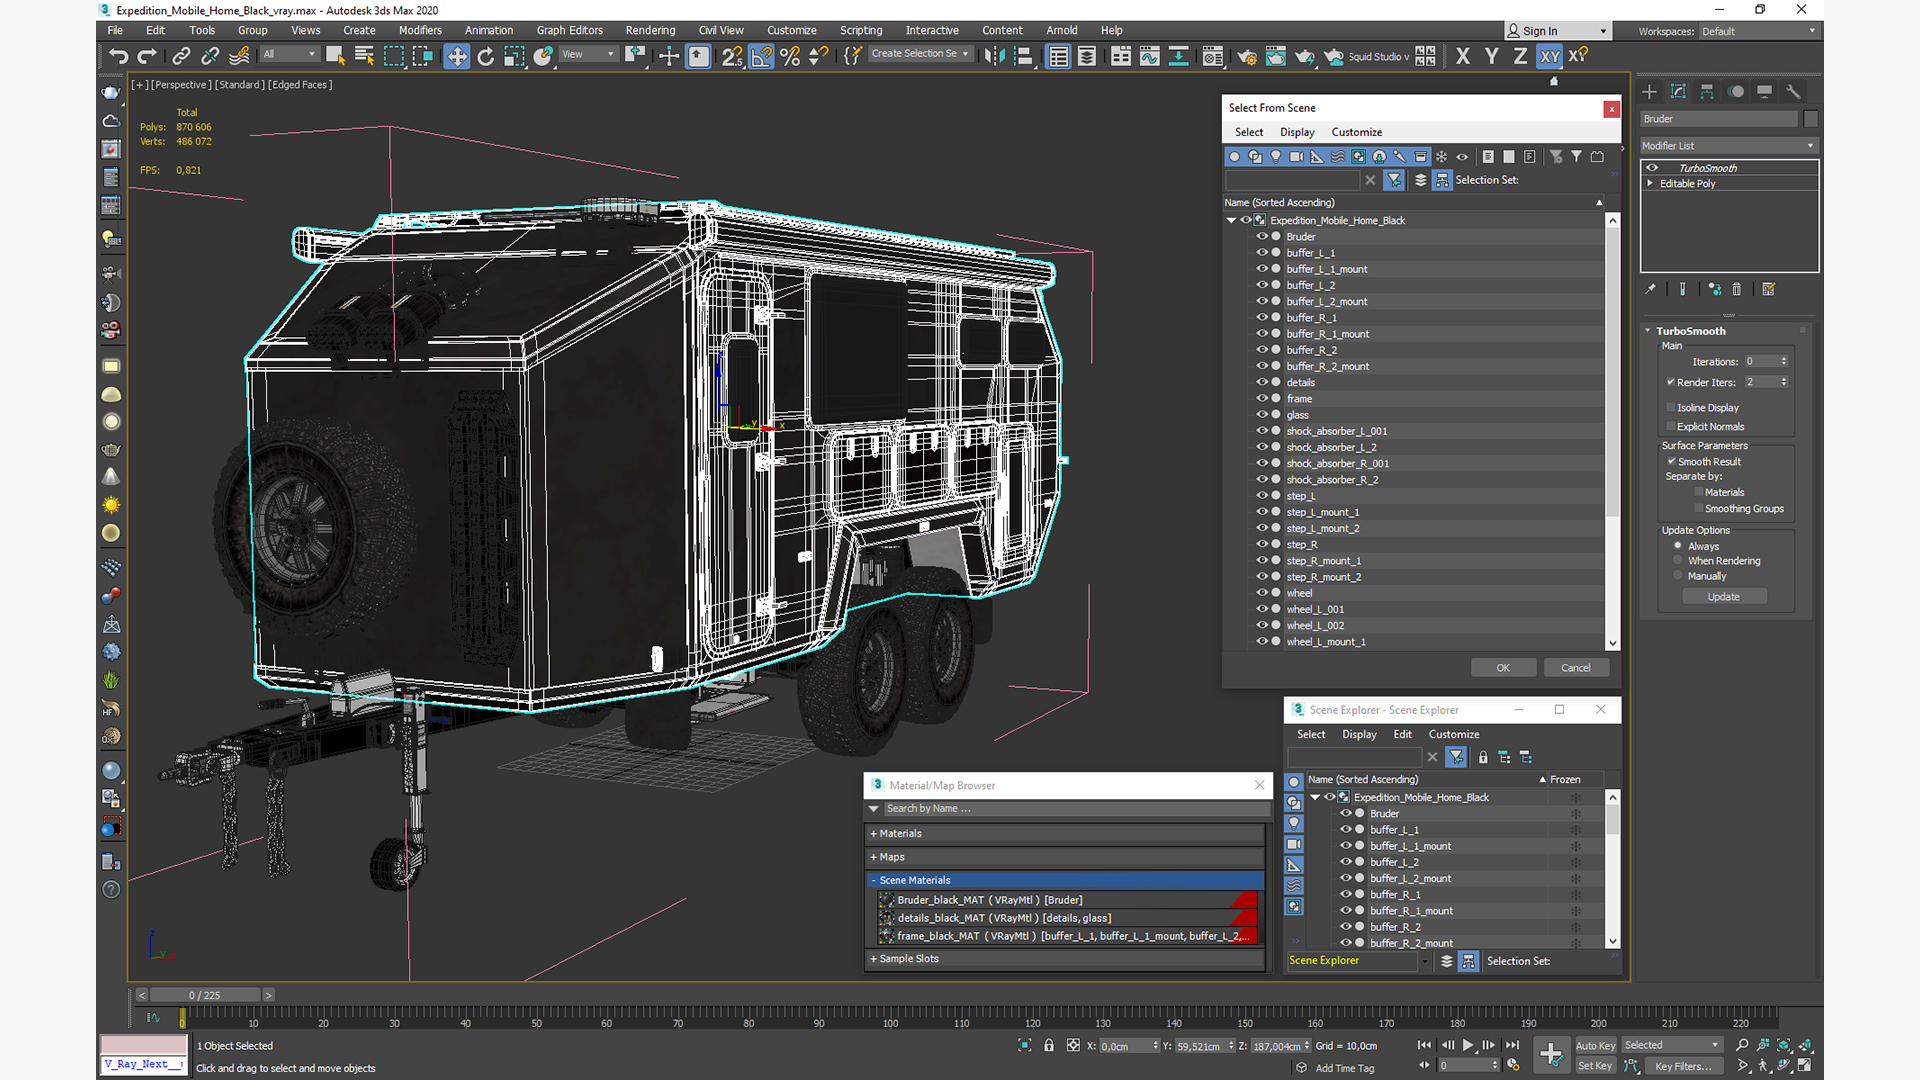Open the View reference coordinate dropdown
This screenshot has height=1080, width=1920.
coord(588,54)
